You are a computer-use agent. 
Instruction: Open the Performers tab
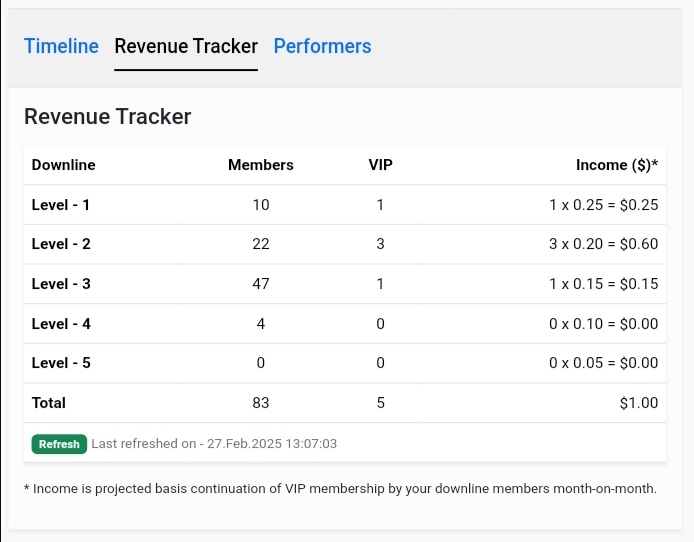pos(322,46)
